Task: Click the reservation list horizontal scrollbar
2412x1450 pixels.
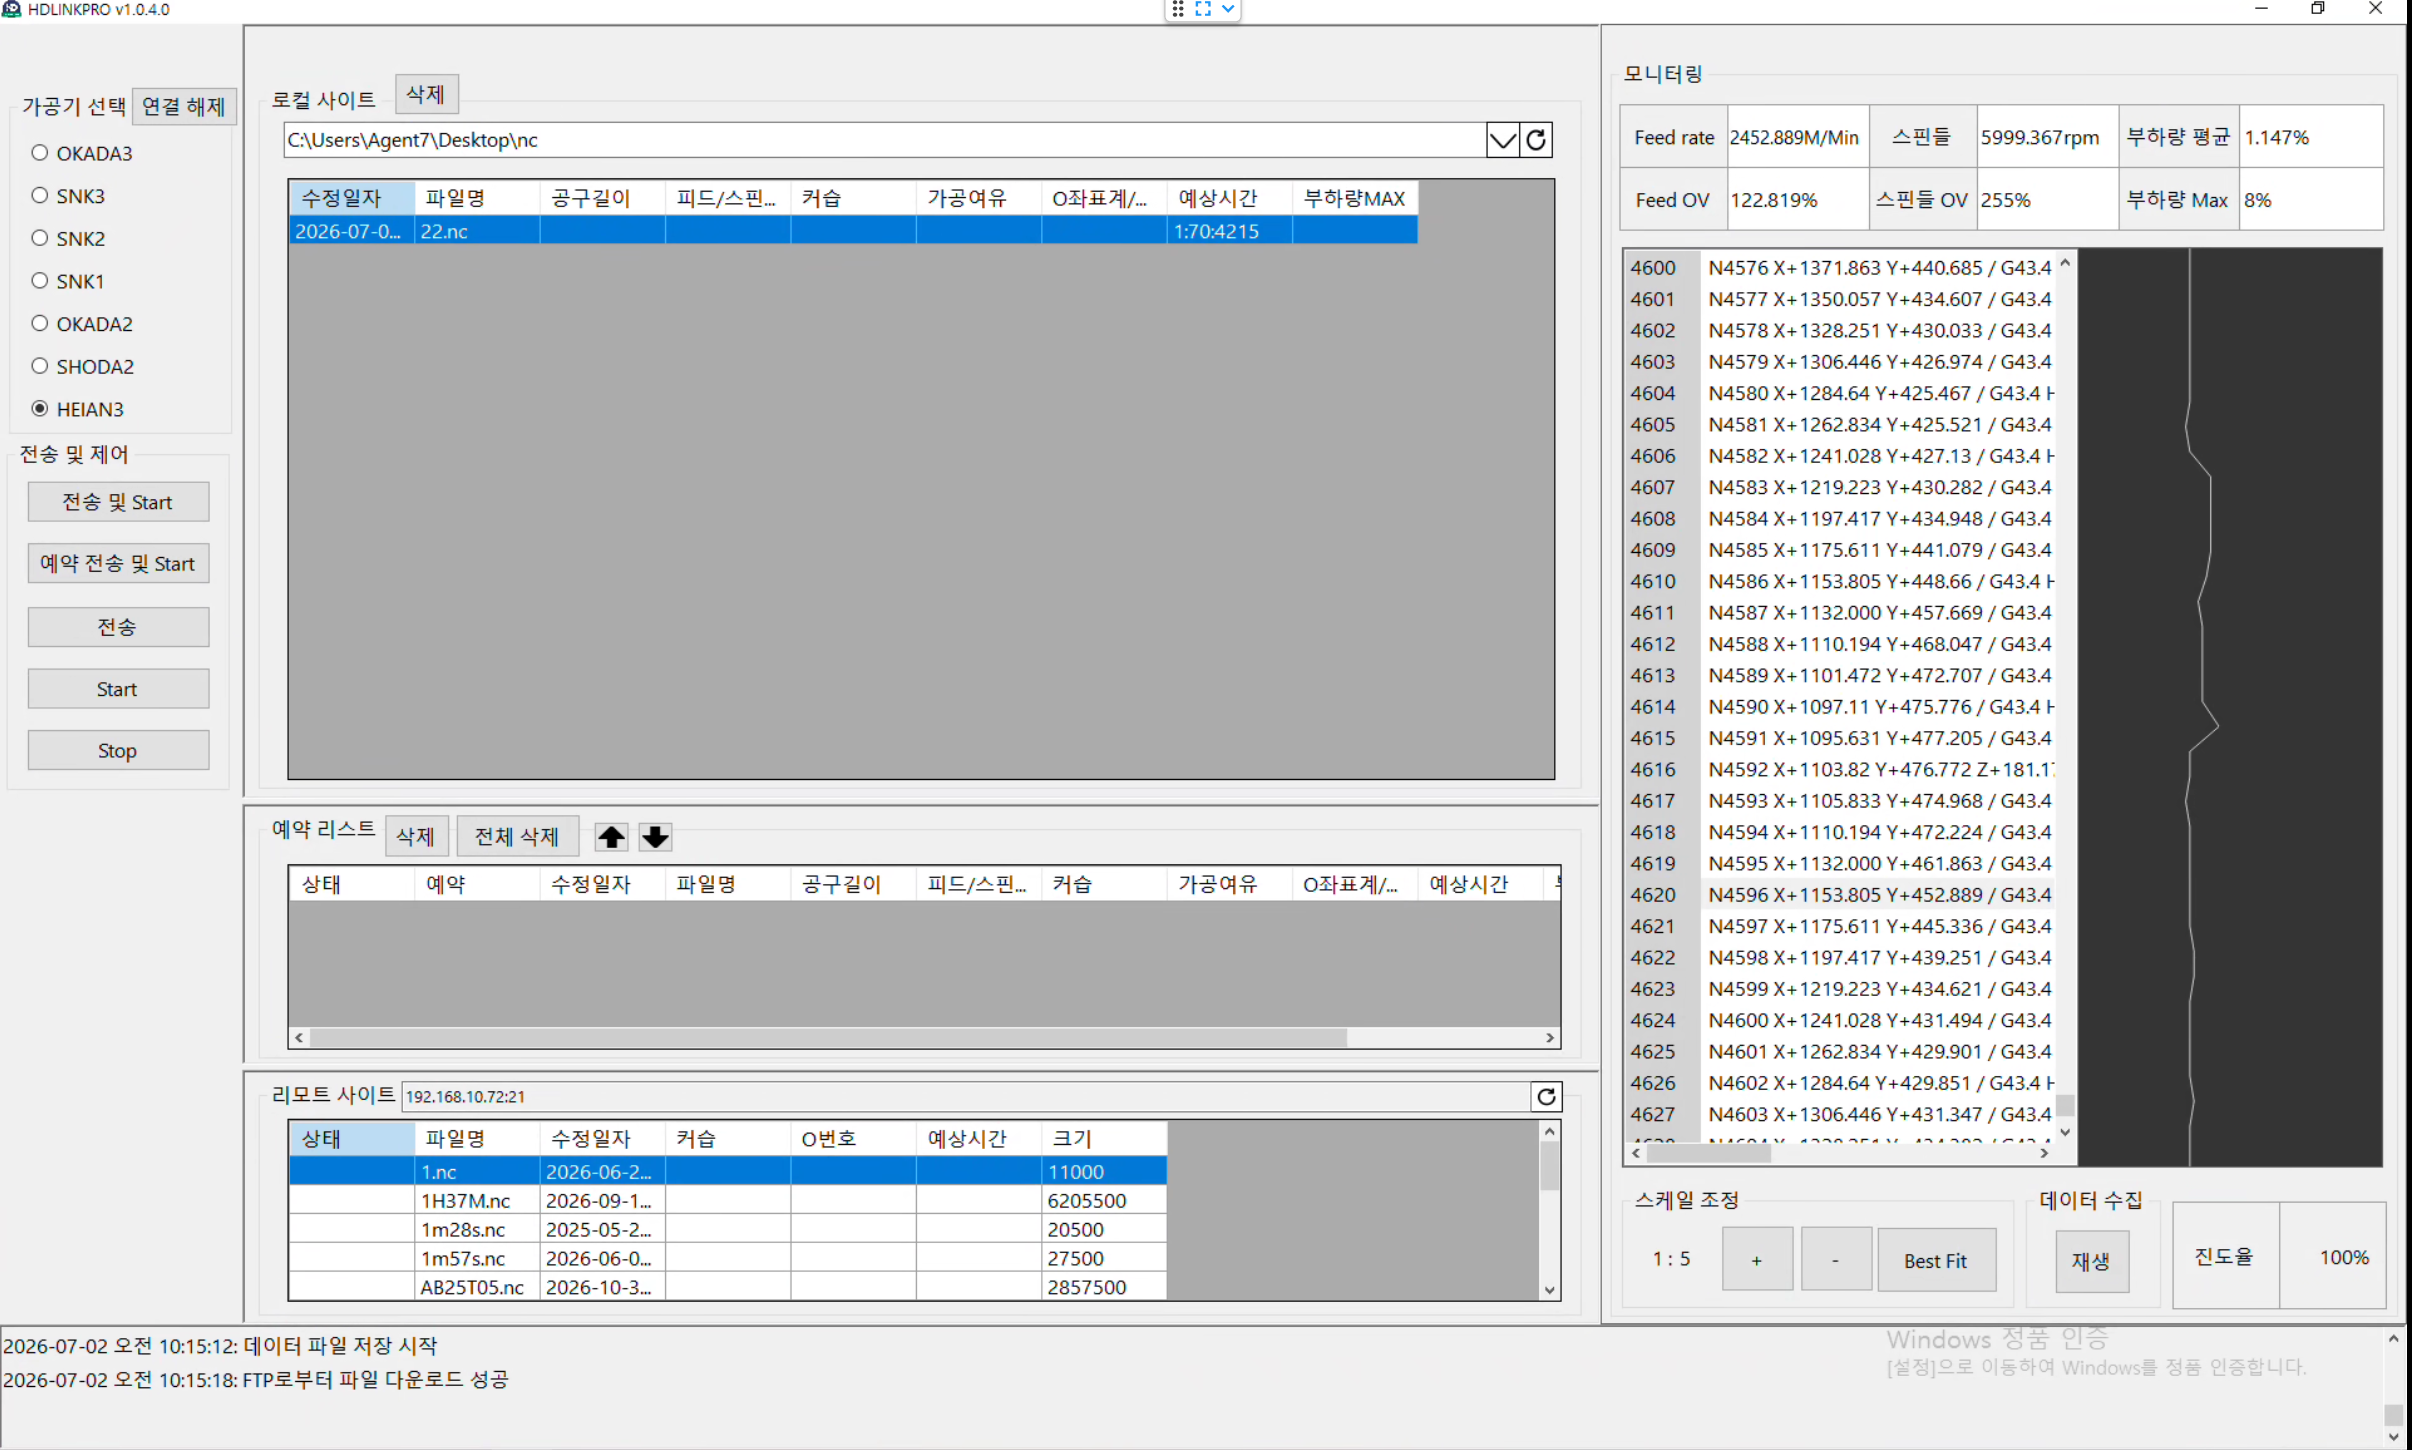Action: [x=924, y=1038]
